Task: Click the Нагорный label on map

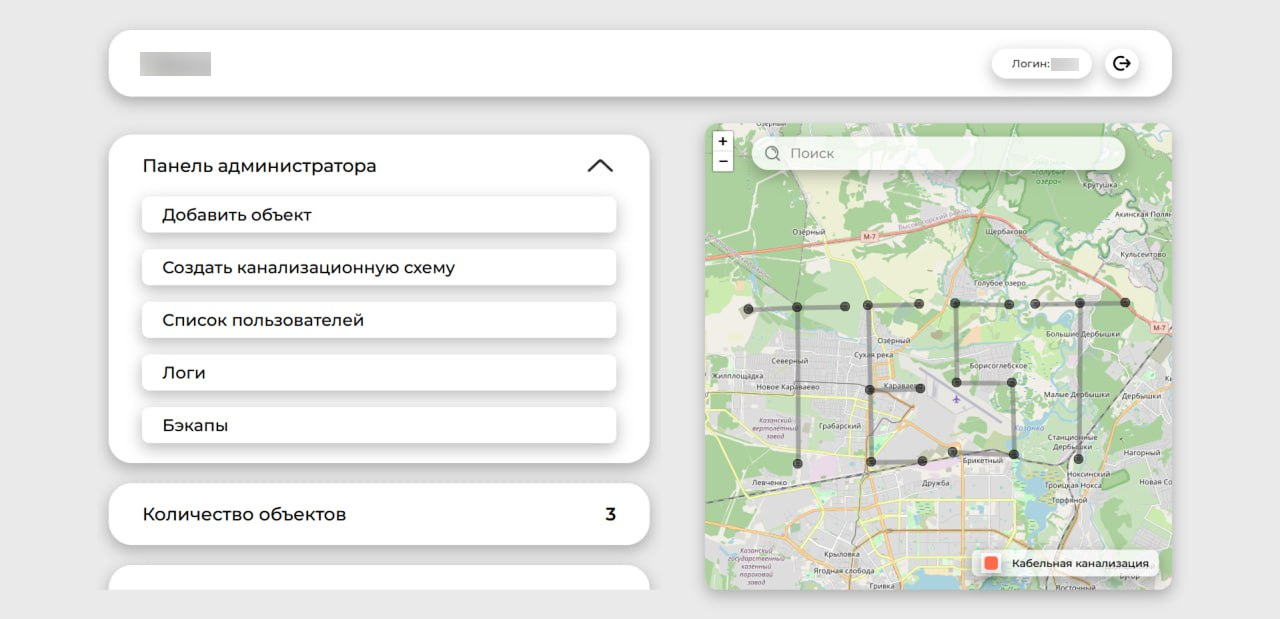Action: (x=1141, y=453)
